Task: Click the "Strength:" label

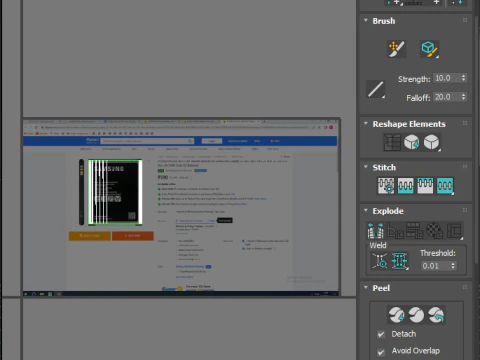Action: 414,79
